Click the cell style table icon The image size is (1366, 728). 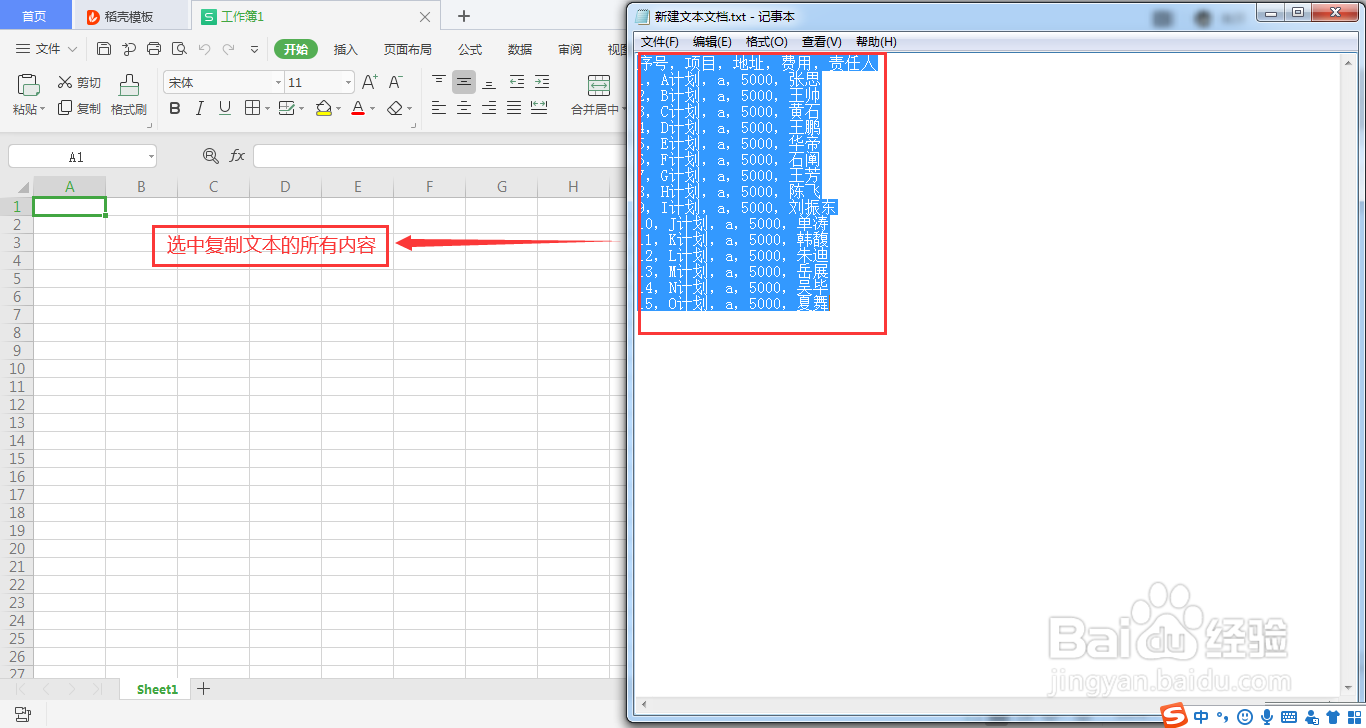(286, 108)
